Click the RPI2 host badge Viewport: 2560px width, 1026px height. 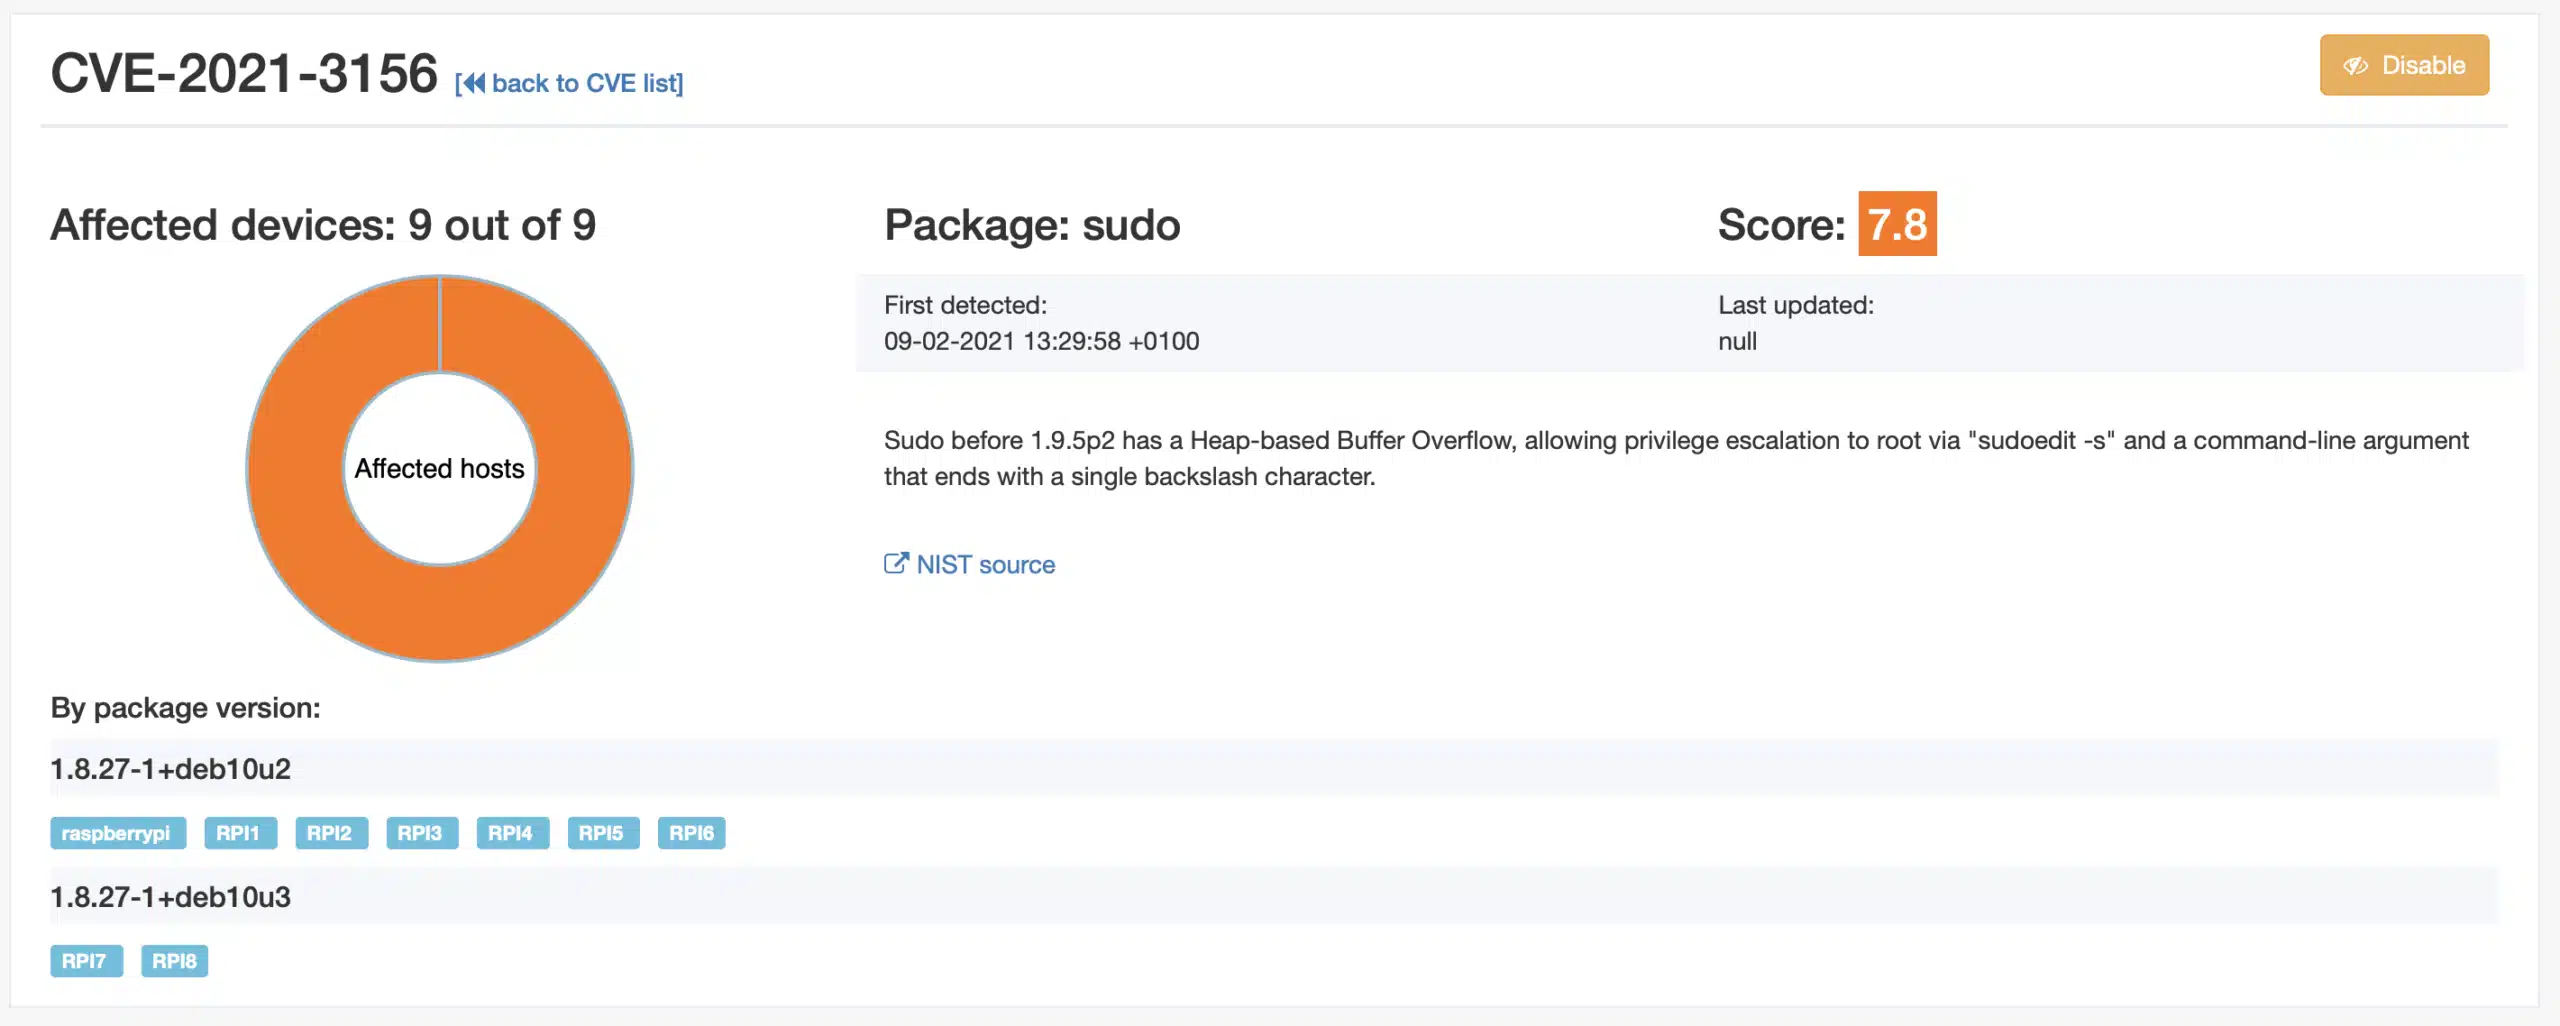(330, 833)
